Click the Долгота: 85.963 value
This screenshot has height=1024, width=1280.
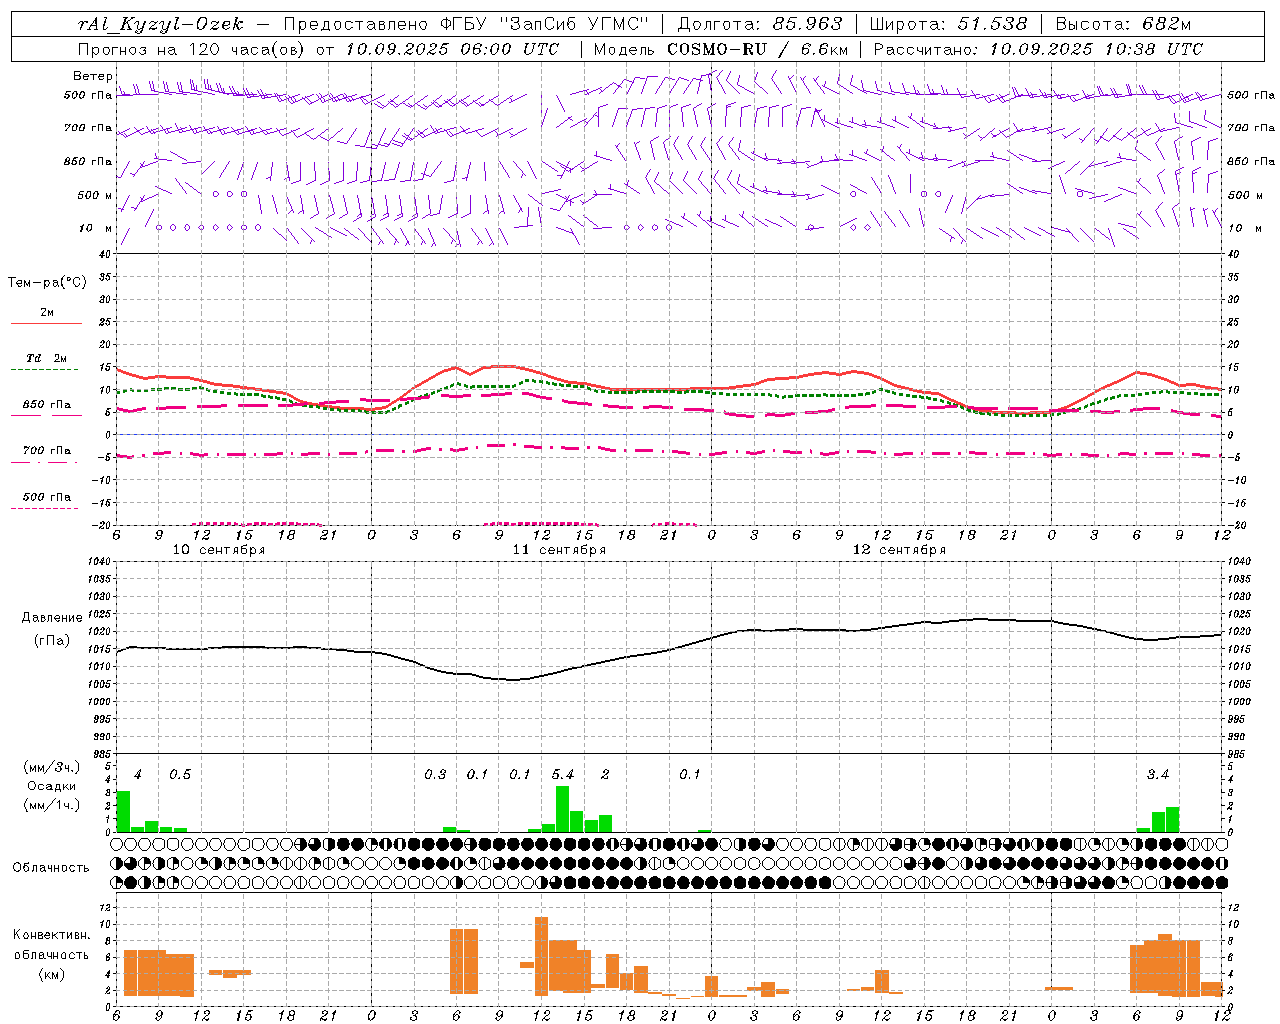(x=760, y=24)
